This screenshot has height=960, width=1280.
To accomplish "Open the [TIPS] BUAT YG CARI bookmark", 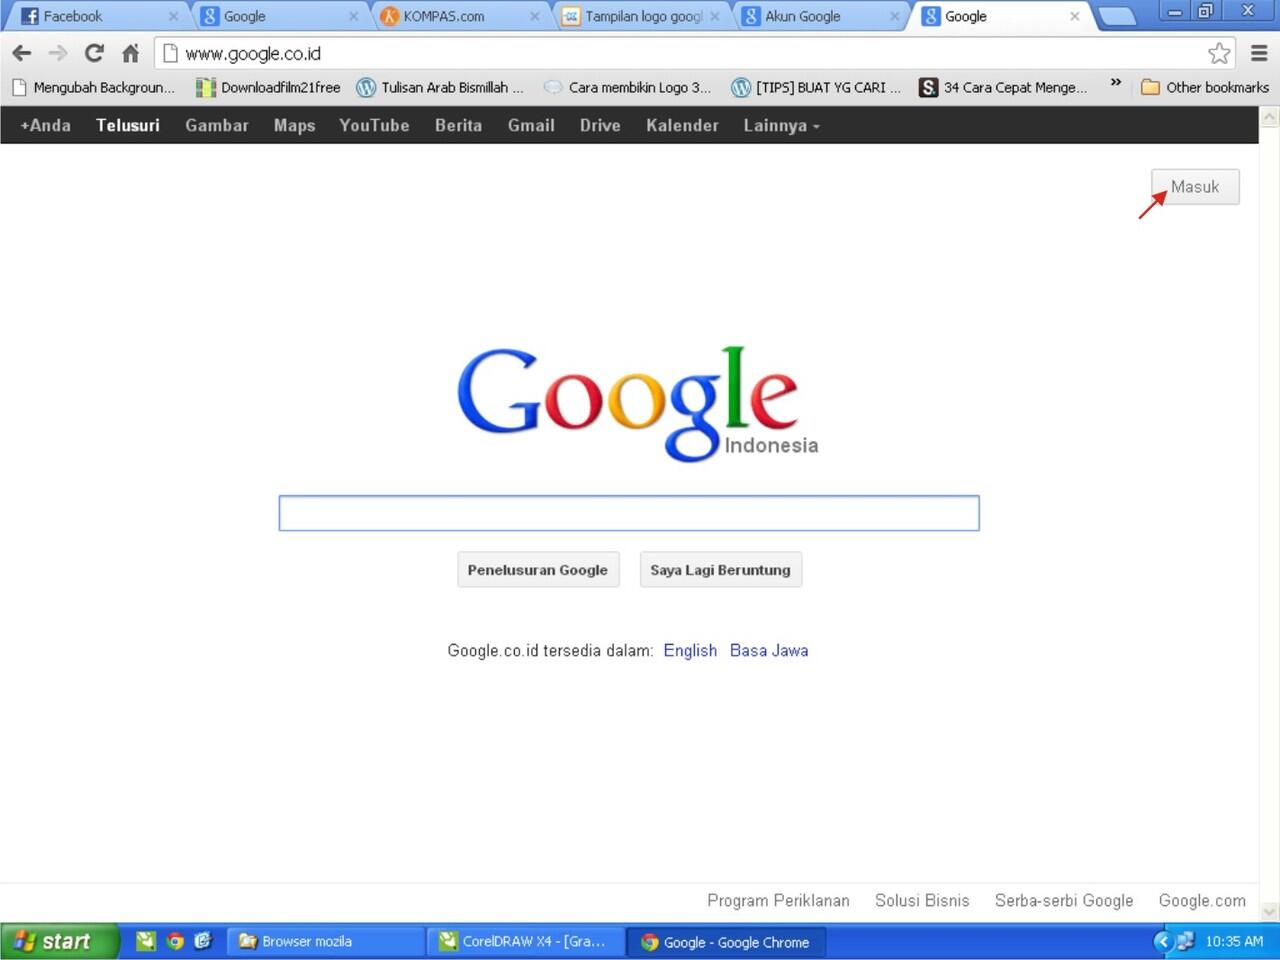I will (816, 87).
